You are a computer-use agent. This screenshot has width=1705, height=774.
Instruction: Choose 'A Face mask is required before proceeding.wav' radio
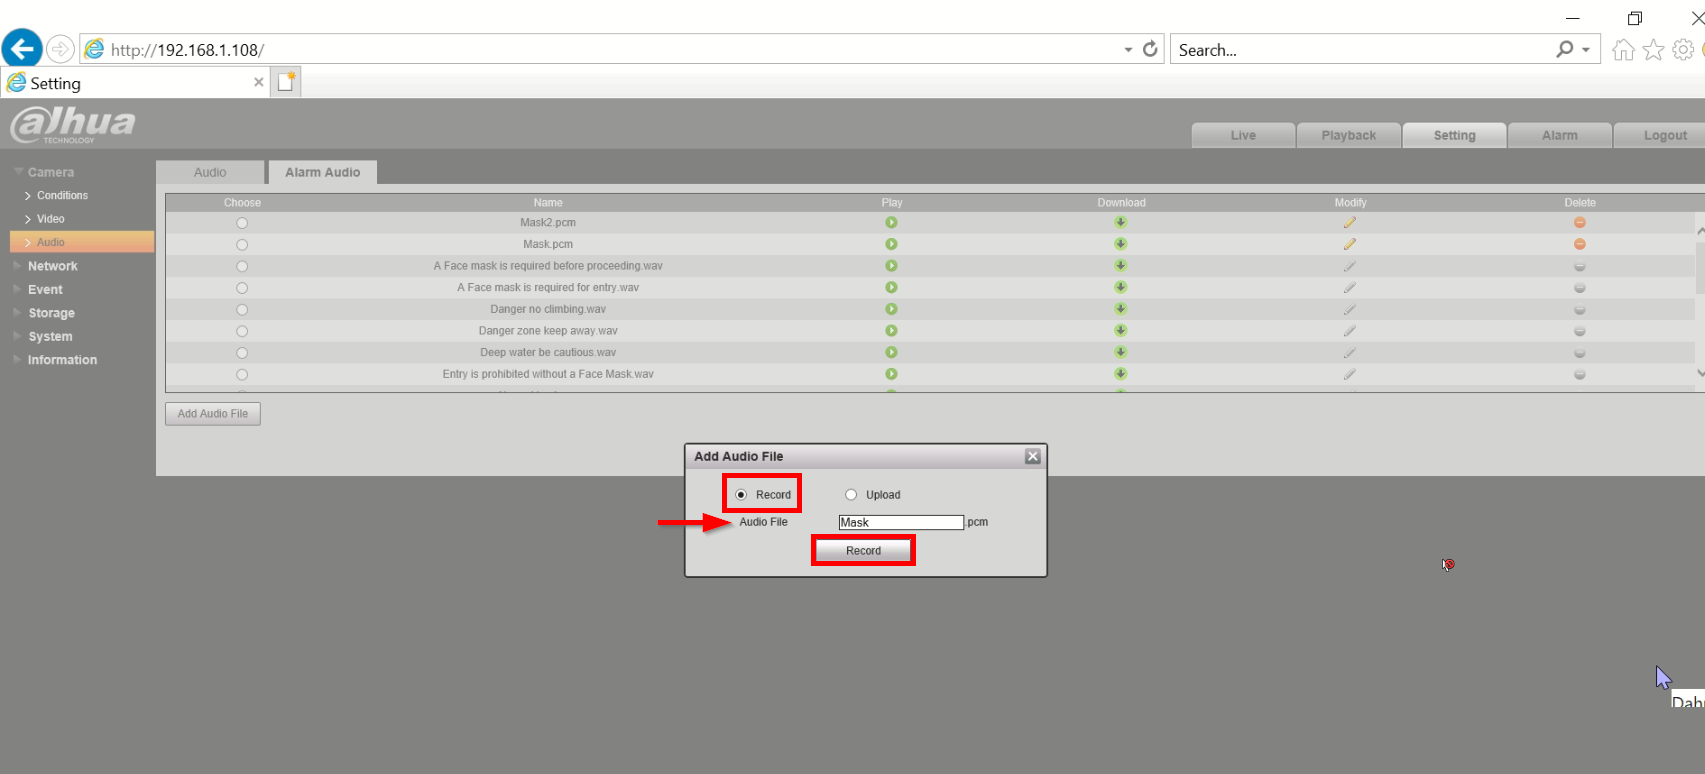coord(242,266)
